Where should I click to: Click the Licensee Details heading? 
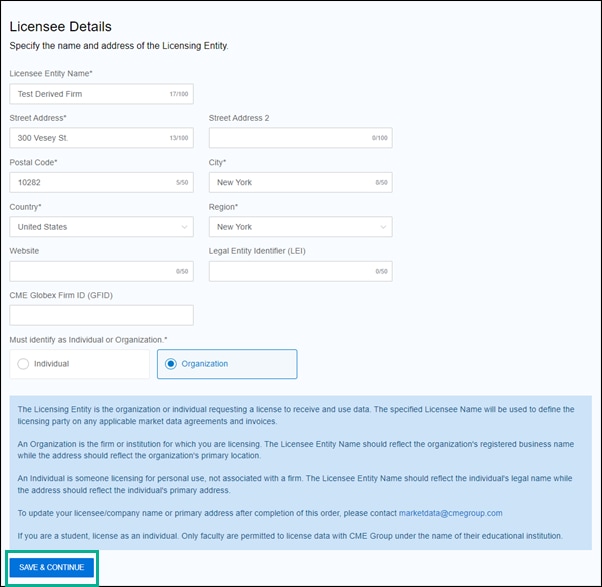point(60,27)
